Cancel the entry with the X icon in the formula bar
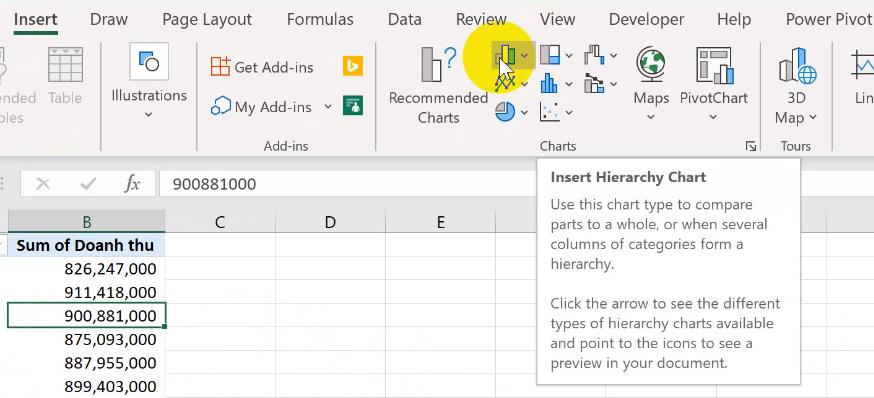874x398 pixels. click(43, 184)
